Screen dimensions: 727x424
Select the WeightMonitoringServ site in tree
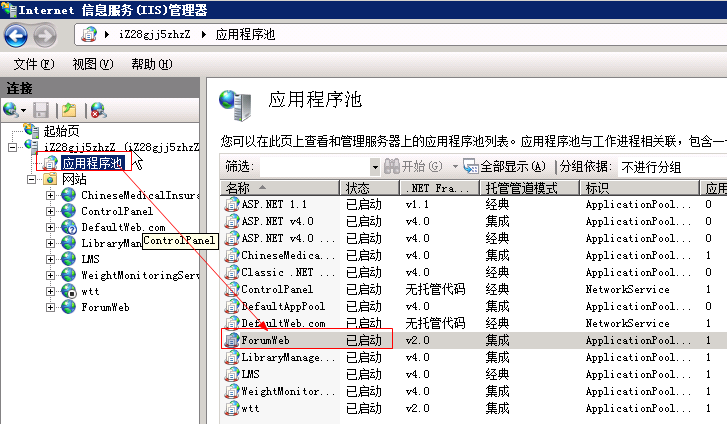pyautogui.click(x=140, y=275)
